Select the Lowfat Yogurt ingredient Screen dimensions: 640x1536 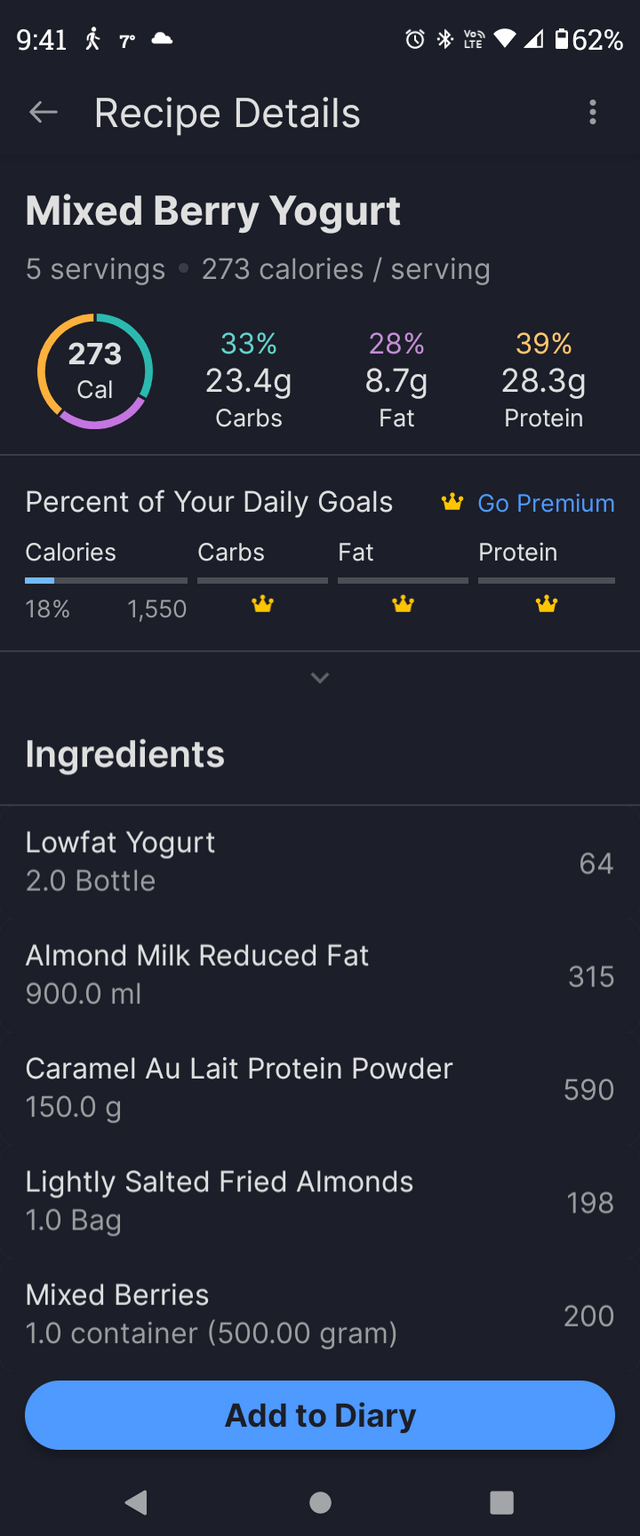[x=320, y=862]
